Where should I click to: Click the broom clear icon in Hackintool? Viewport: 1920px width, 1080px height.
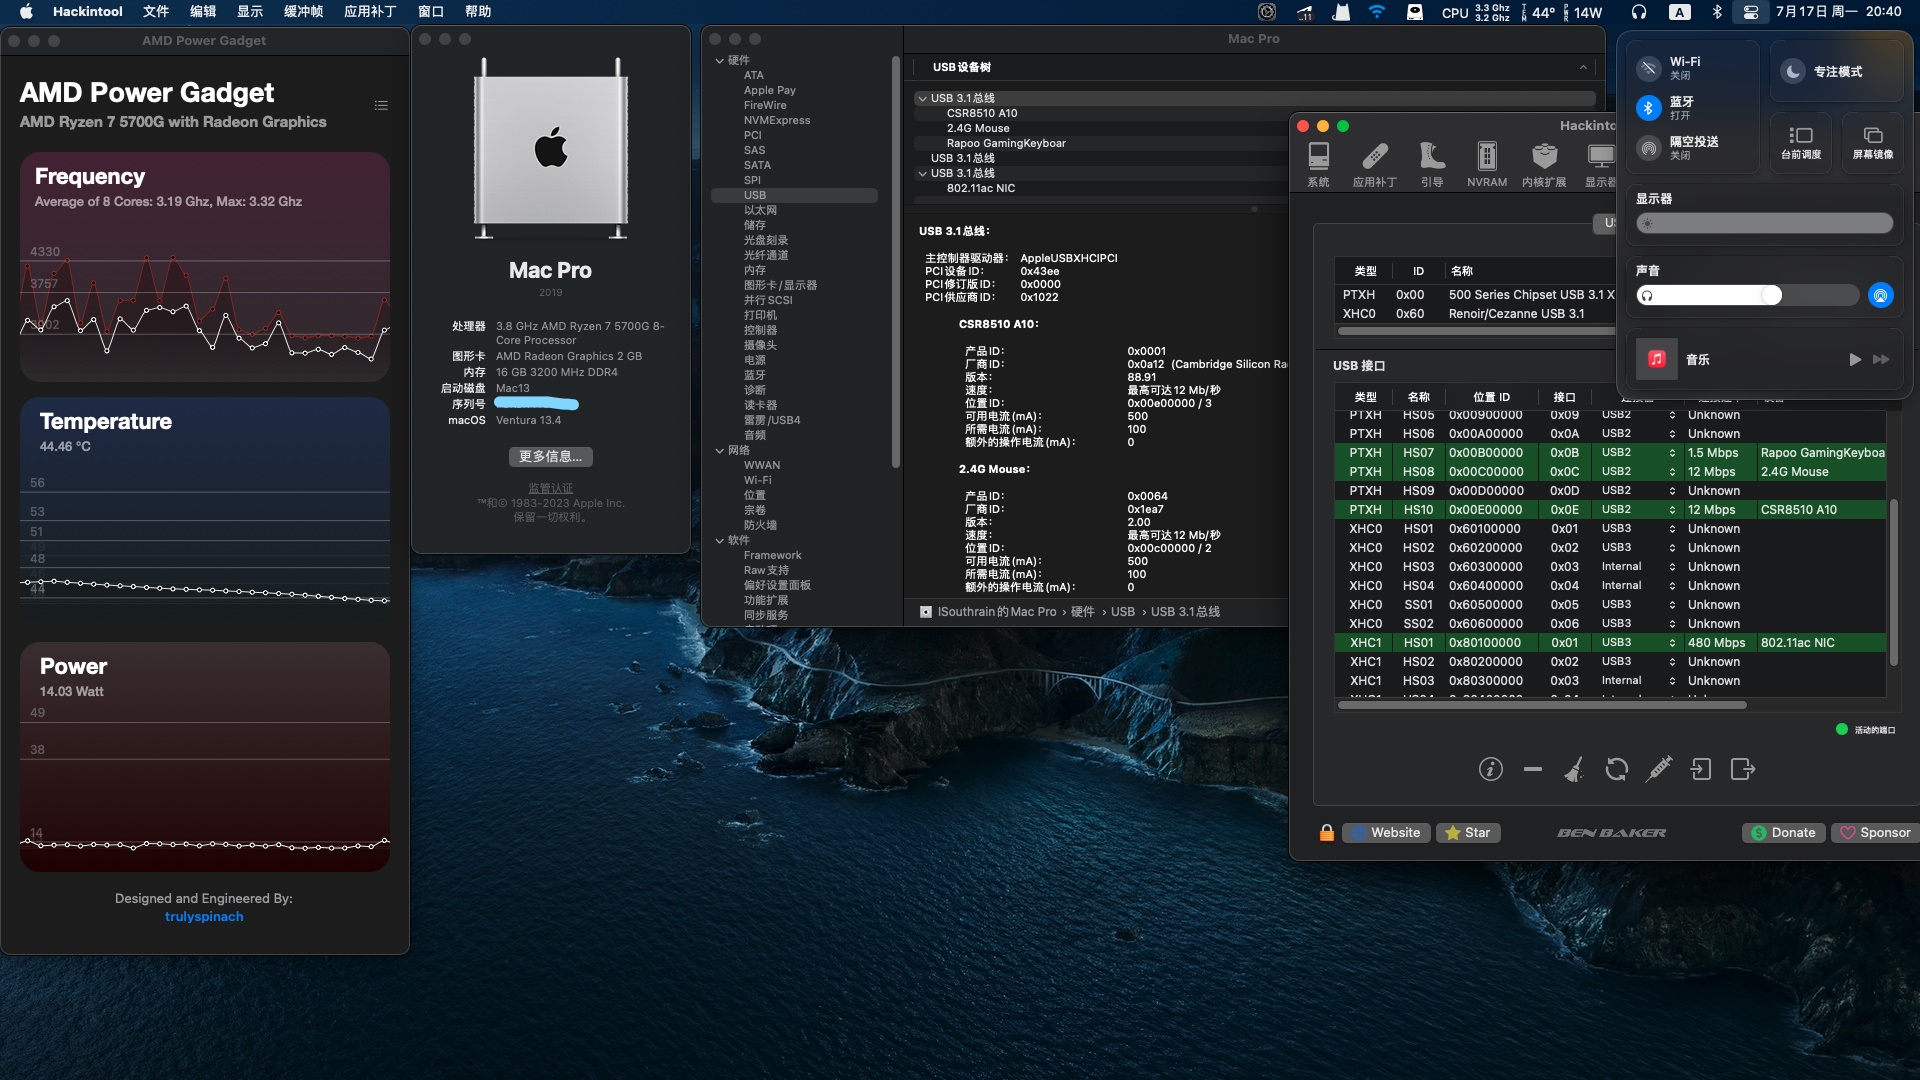tap(1574, 769)
